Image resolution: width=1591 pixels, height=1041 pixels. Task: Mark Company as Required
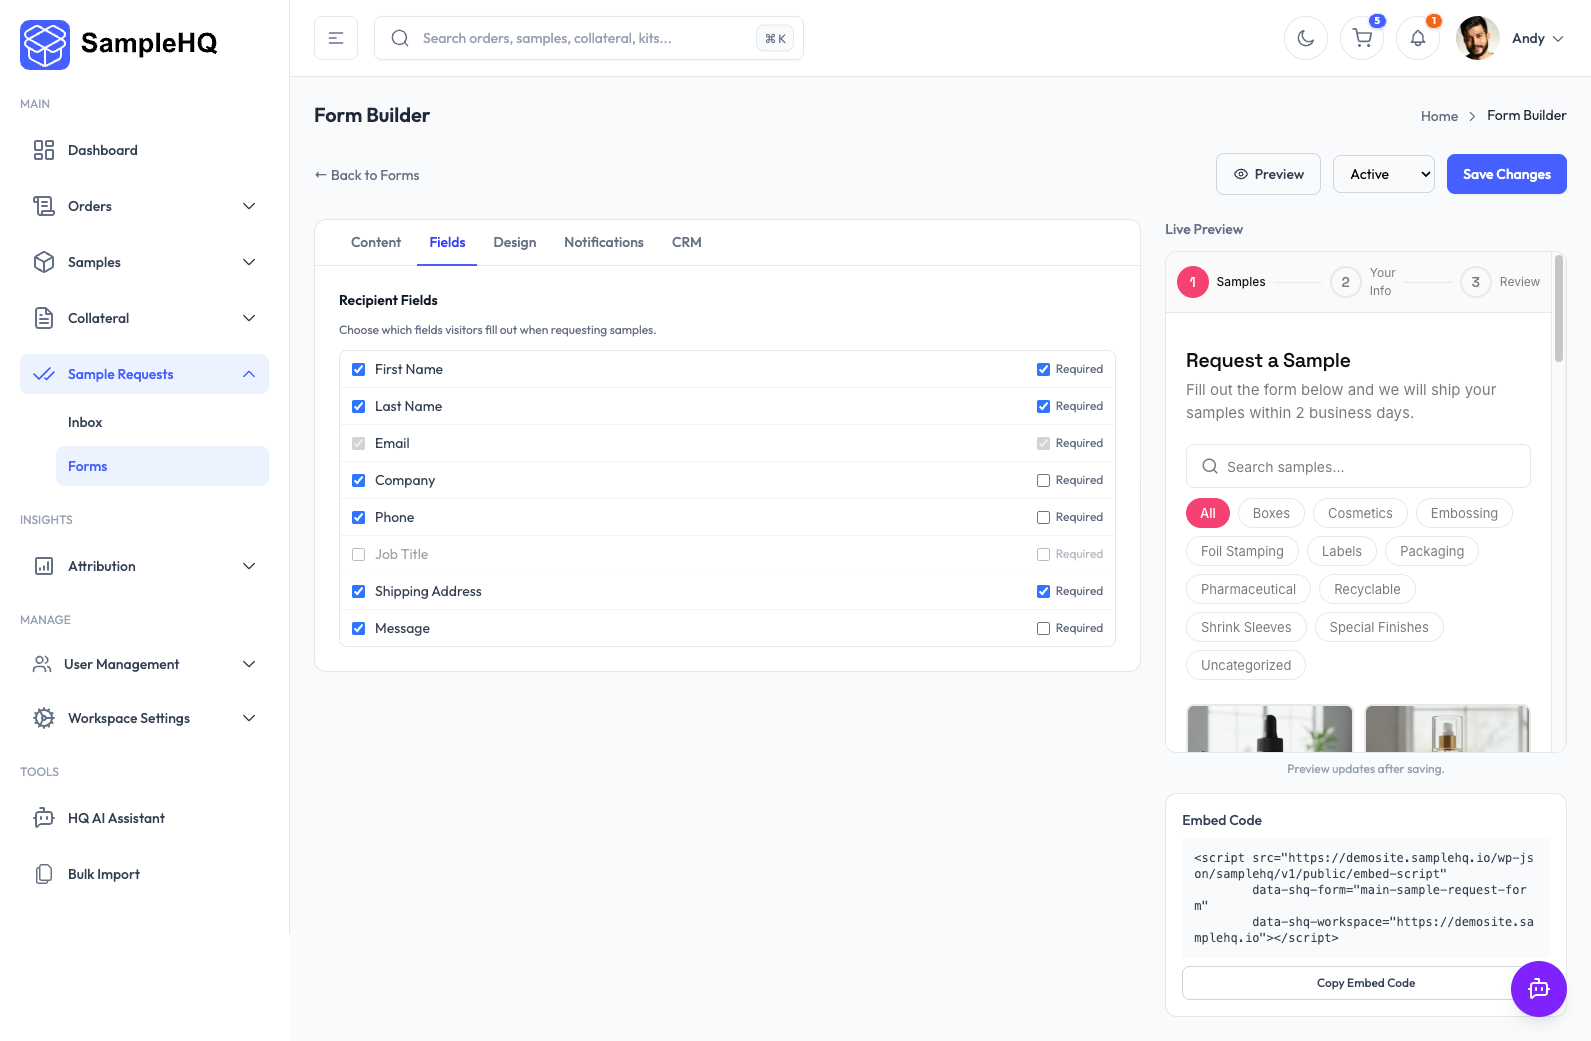1044,480
